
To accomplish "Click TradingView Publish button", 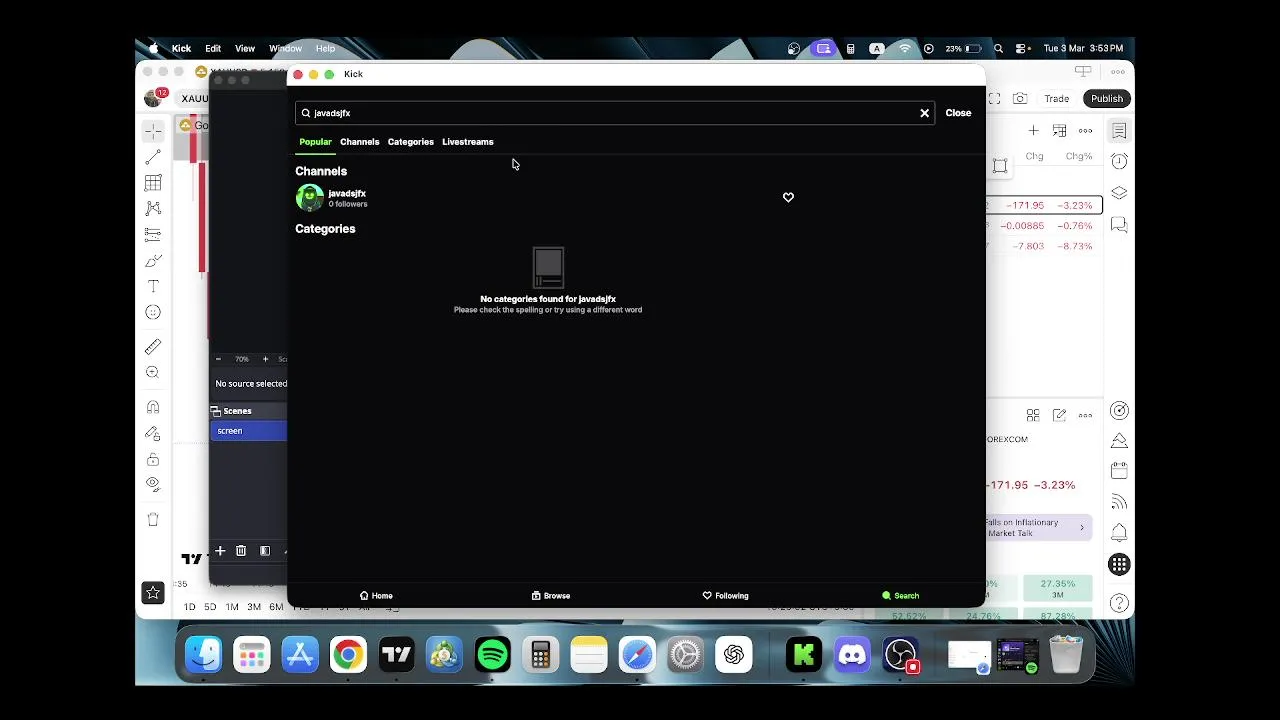I will [x=1106, y=99].
